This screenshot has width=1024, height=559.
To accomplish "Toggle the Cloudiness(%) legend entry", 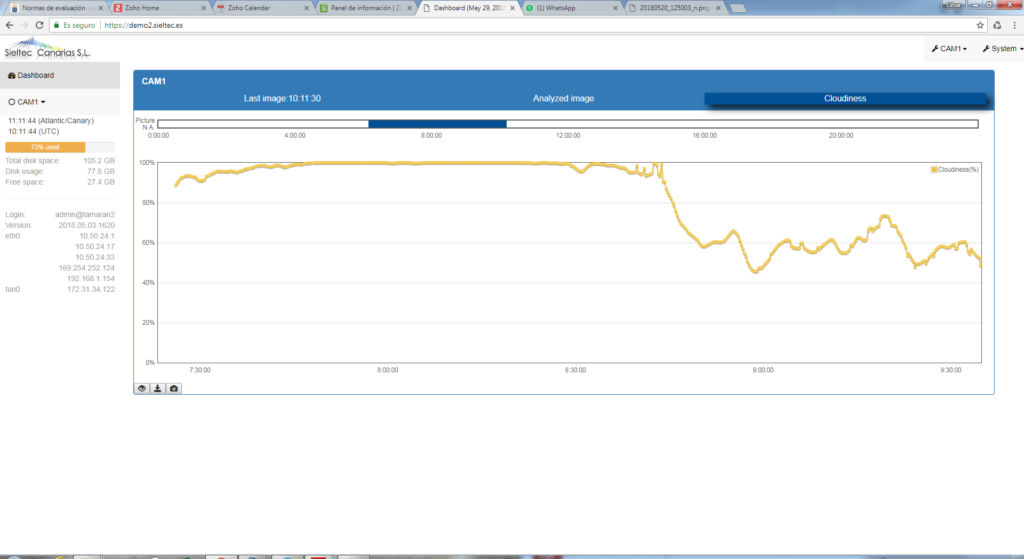I will point(955,170).
